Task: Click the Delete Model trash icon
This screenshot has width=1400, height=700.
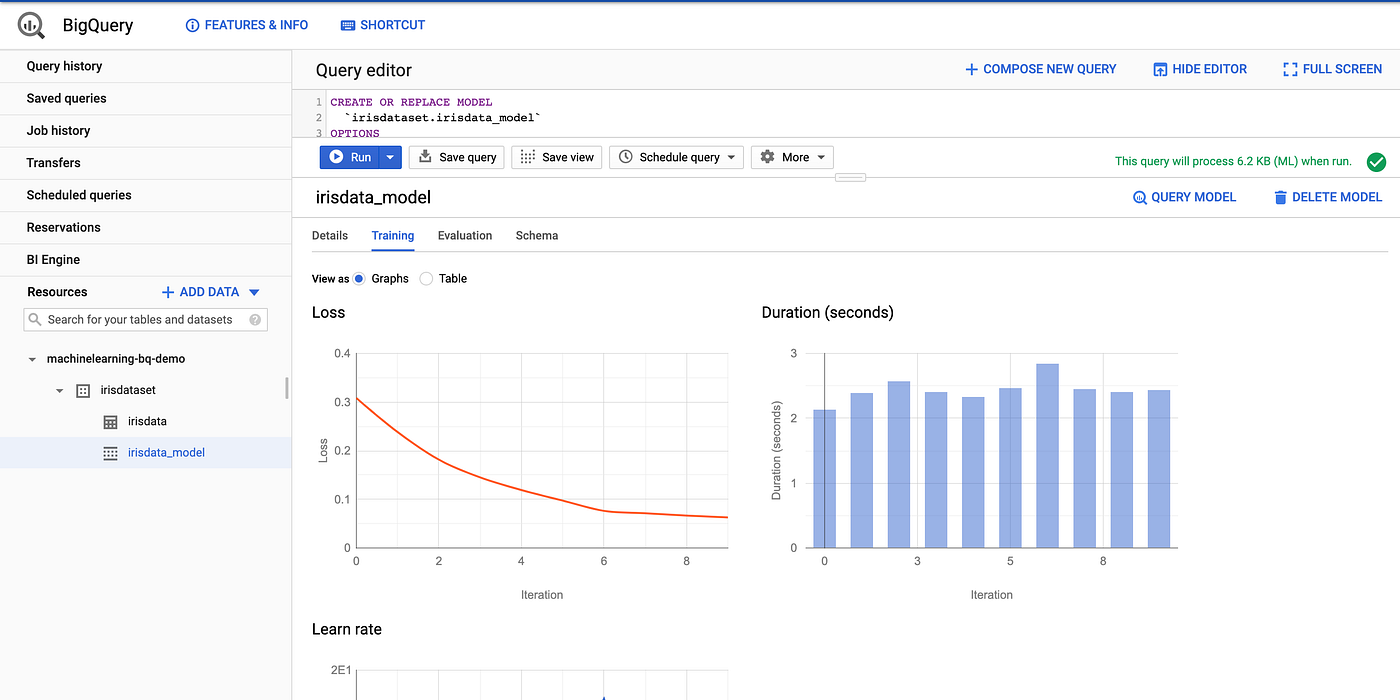Action: (1282, 197)
